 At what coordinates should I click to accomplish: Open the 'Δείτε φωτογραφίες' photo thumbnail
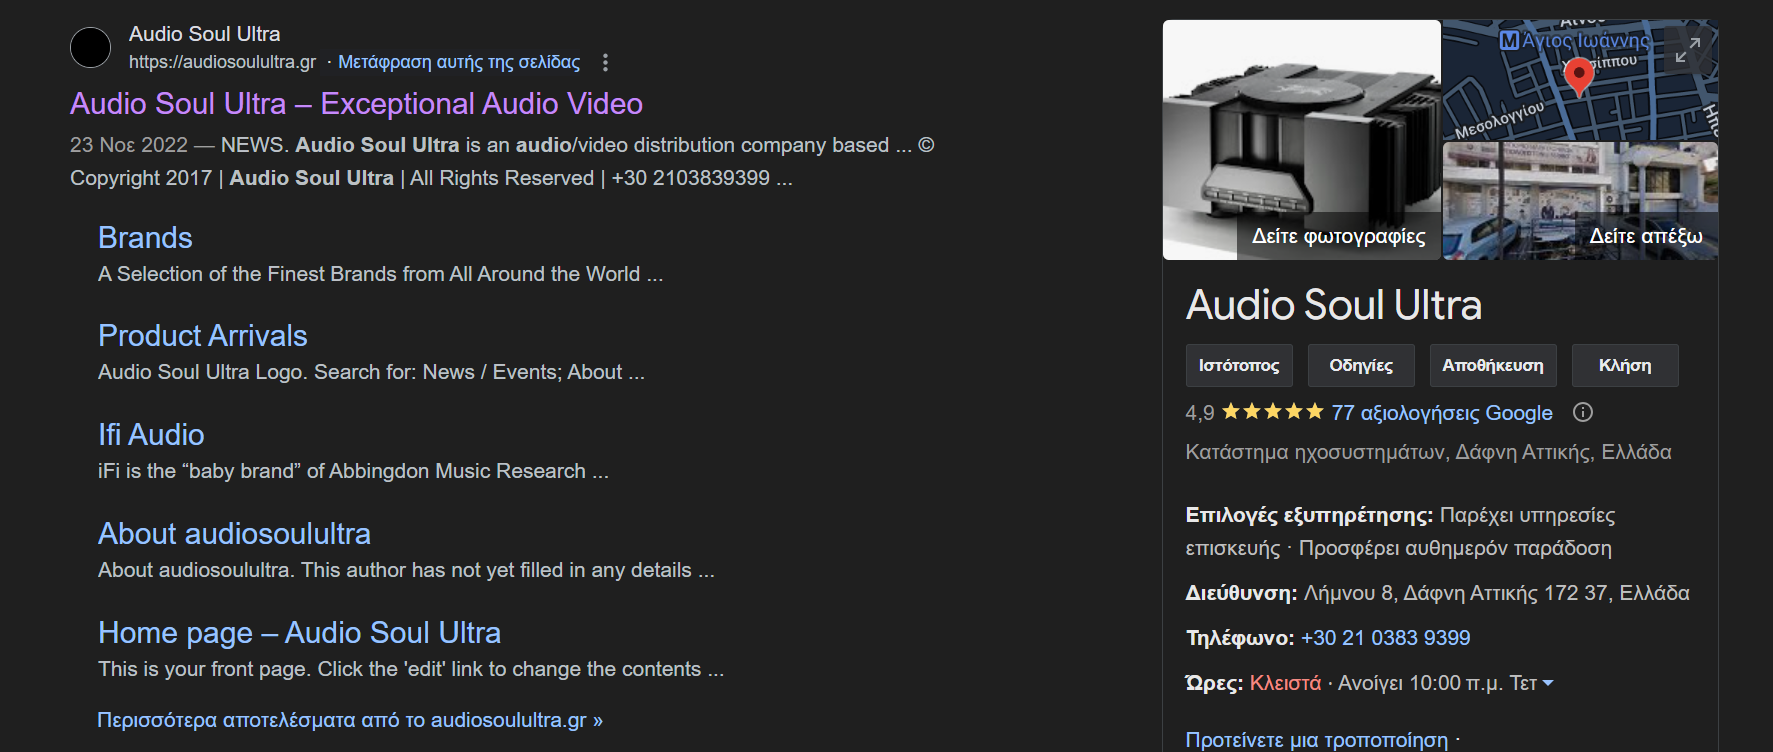point(1301,140)
